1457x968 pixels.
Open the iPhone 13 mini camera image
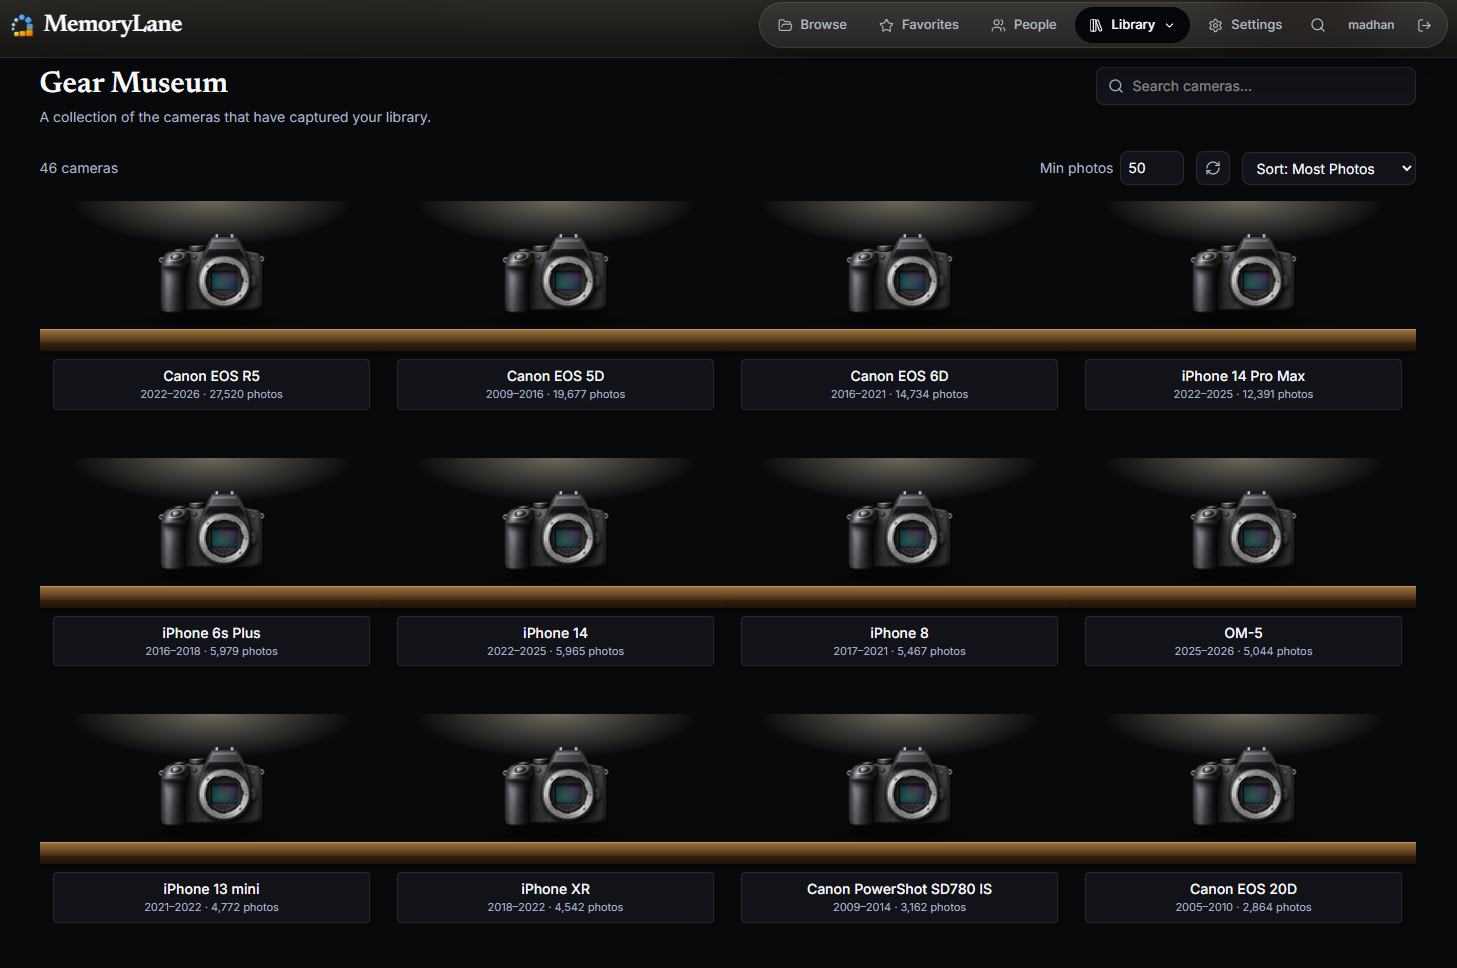(x=212, y=786)
